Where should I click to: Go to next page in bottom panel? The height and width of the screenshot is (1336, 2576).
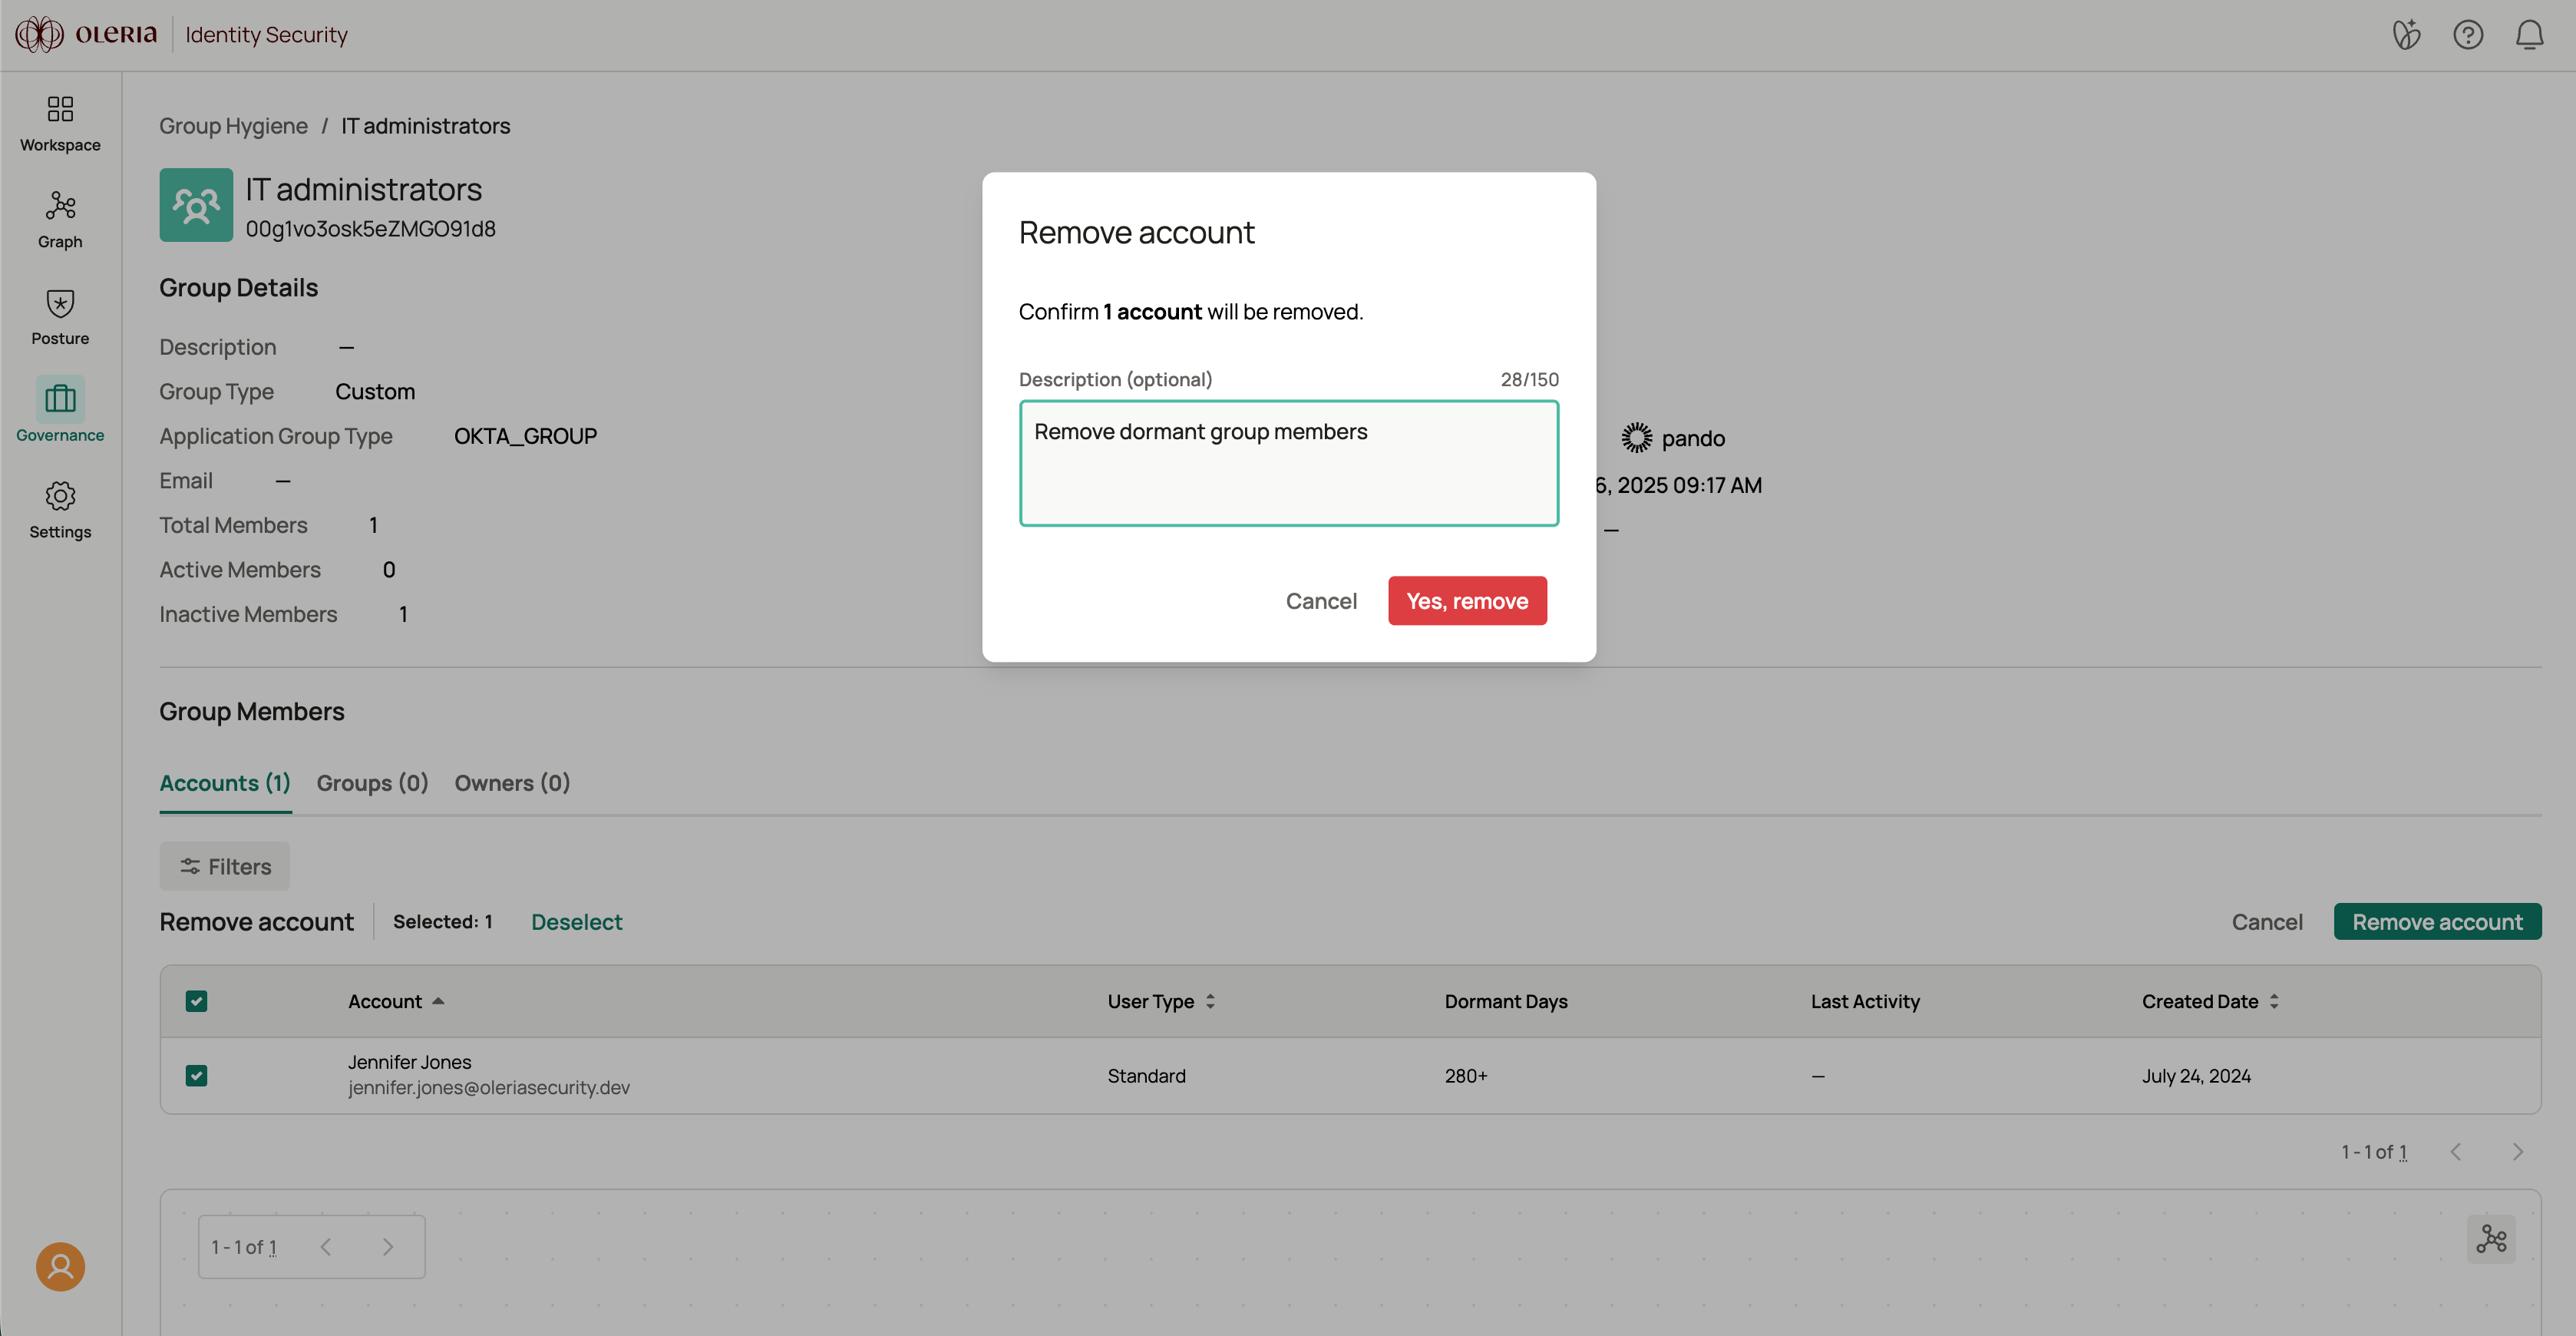click(x=388, y=1247)
